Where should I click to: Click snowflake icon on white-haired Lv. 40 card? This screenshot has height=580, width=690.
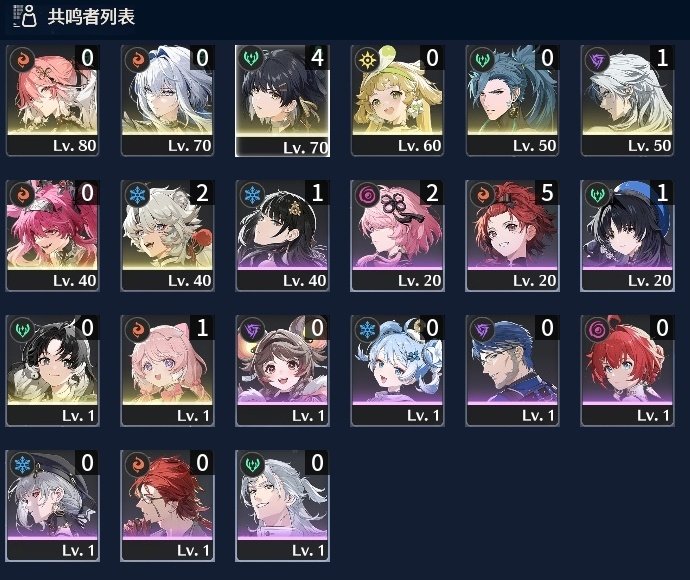pos(137,194)
